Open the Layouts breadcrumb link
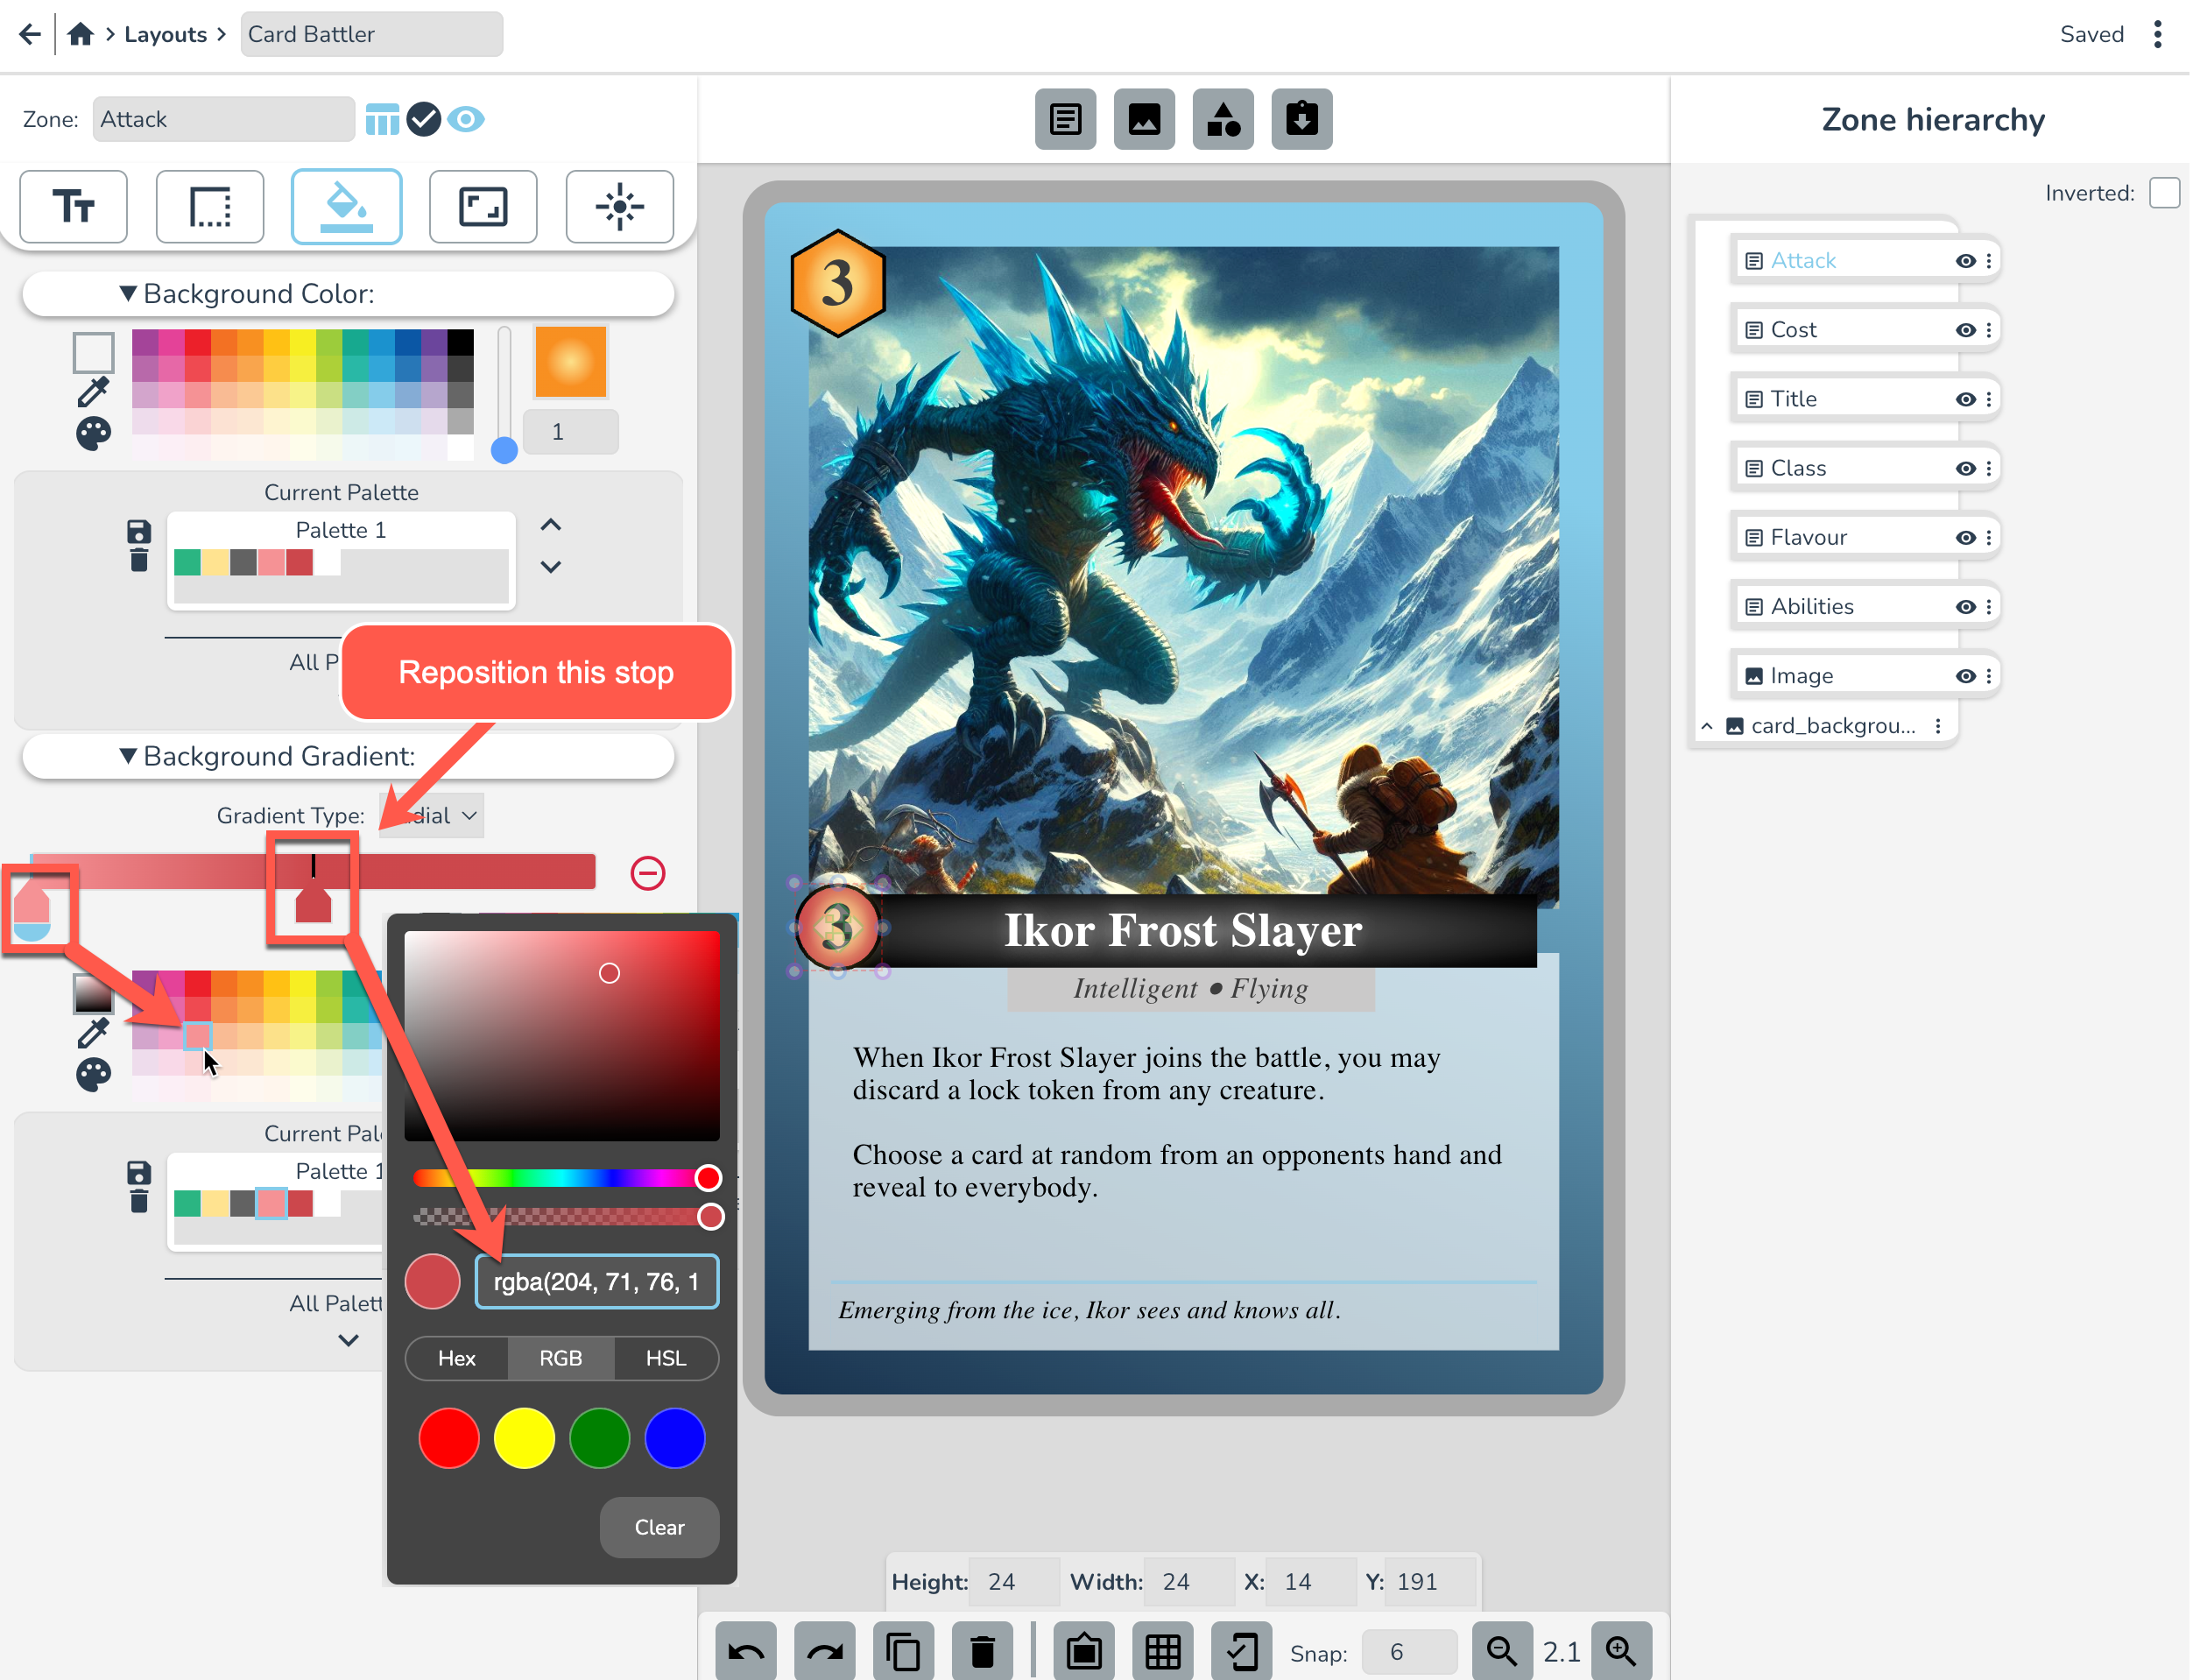 (165, 34)
